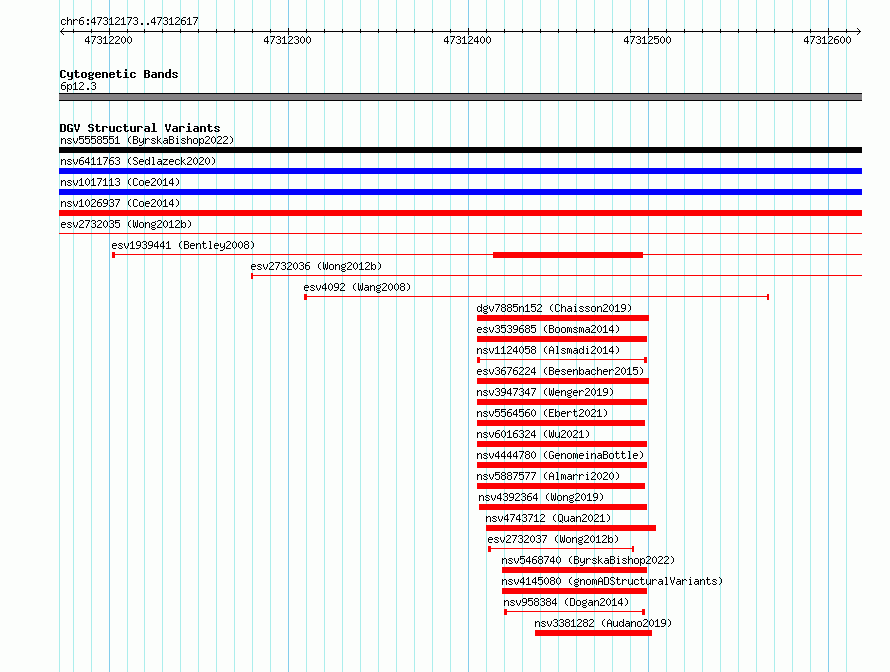Open the nsv6411763 (Sedlazeck2020) label

[138, 161]
